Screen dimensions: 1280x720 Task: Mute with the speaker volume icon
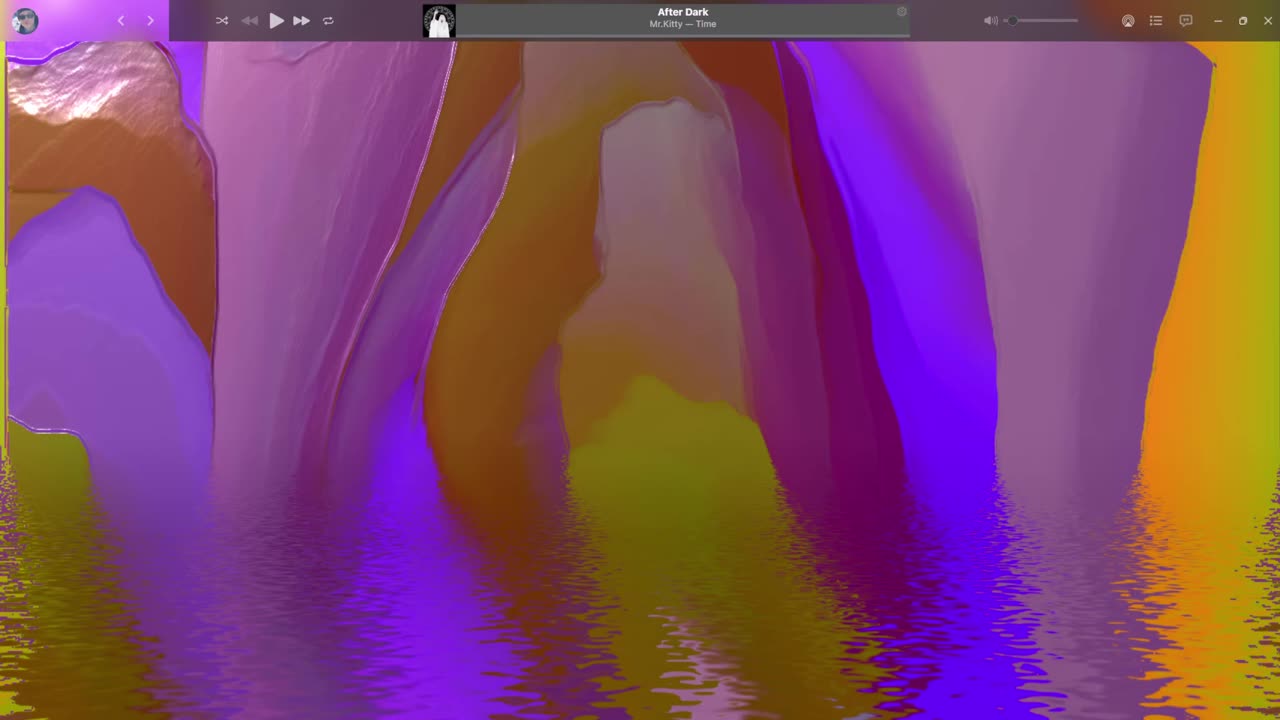tap(990, 20)
